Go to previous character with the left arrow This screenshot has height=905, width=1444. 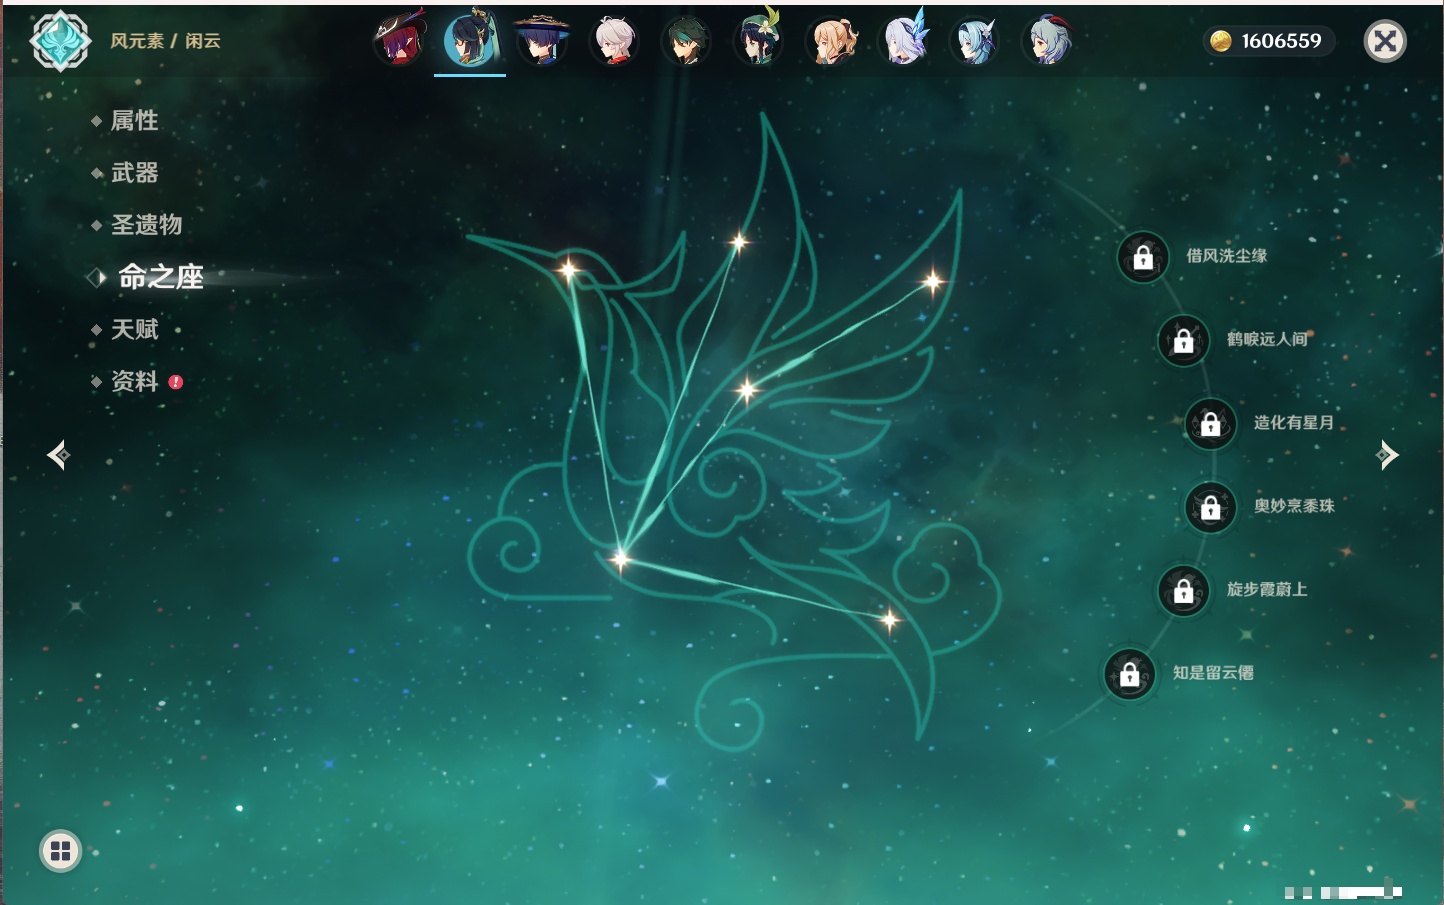click(58, 455)
